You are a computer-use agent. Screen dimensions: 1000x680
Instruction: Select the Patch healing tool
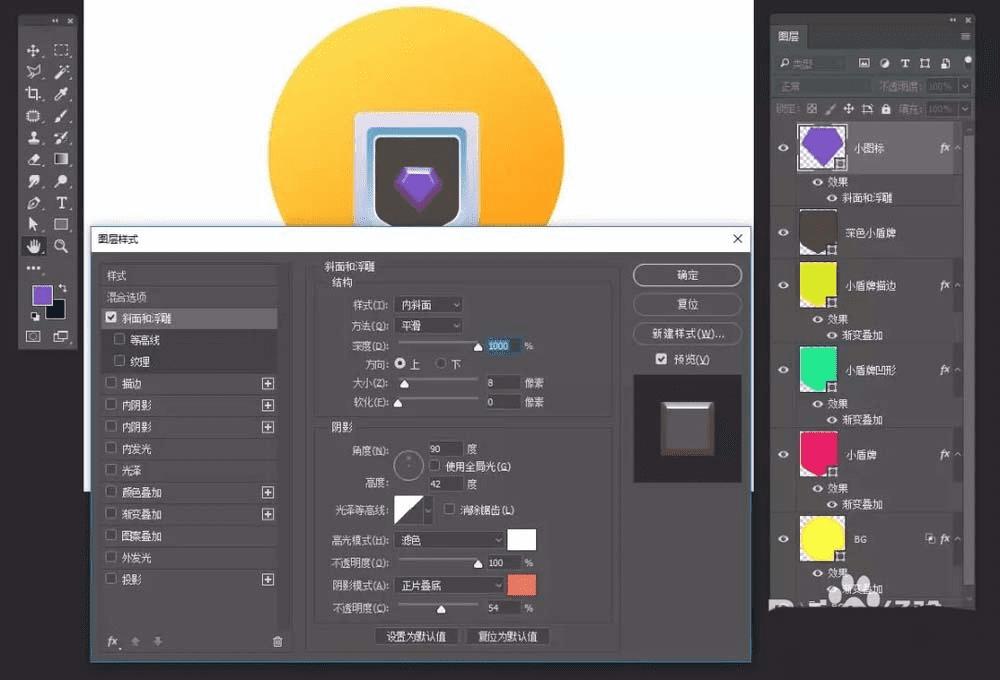[33, 116]
